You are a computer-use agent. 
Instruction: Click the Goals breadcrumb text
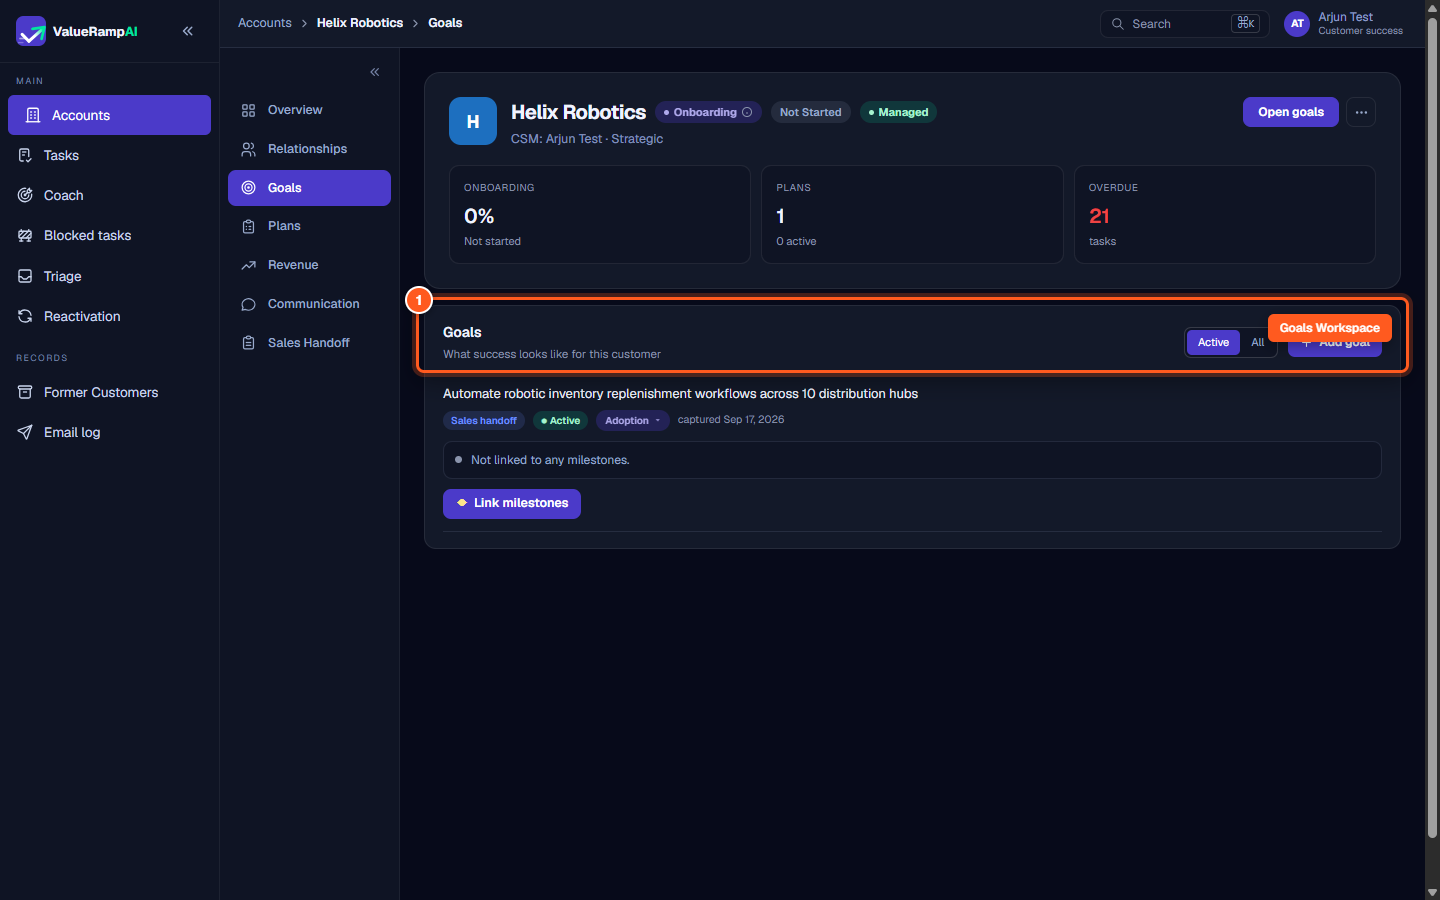pos(445,23)
